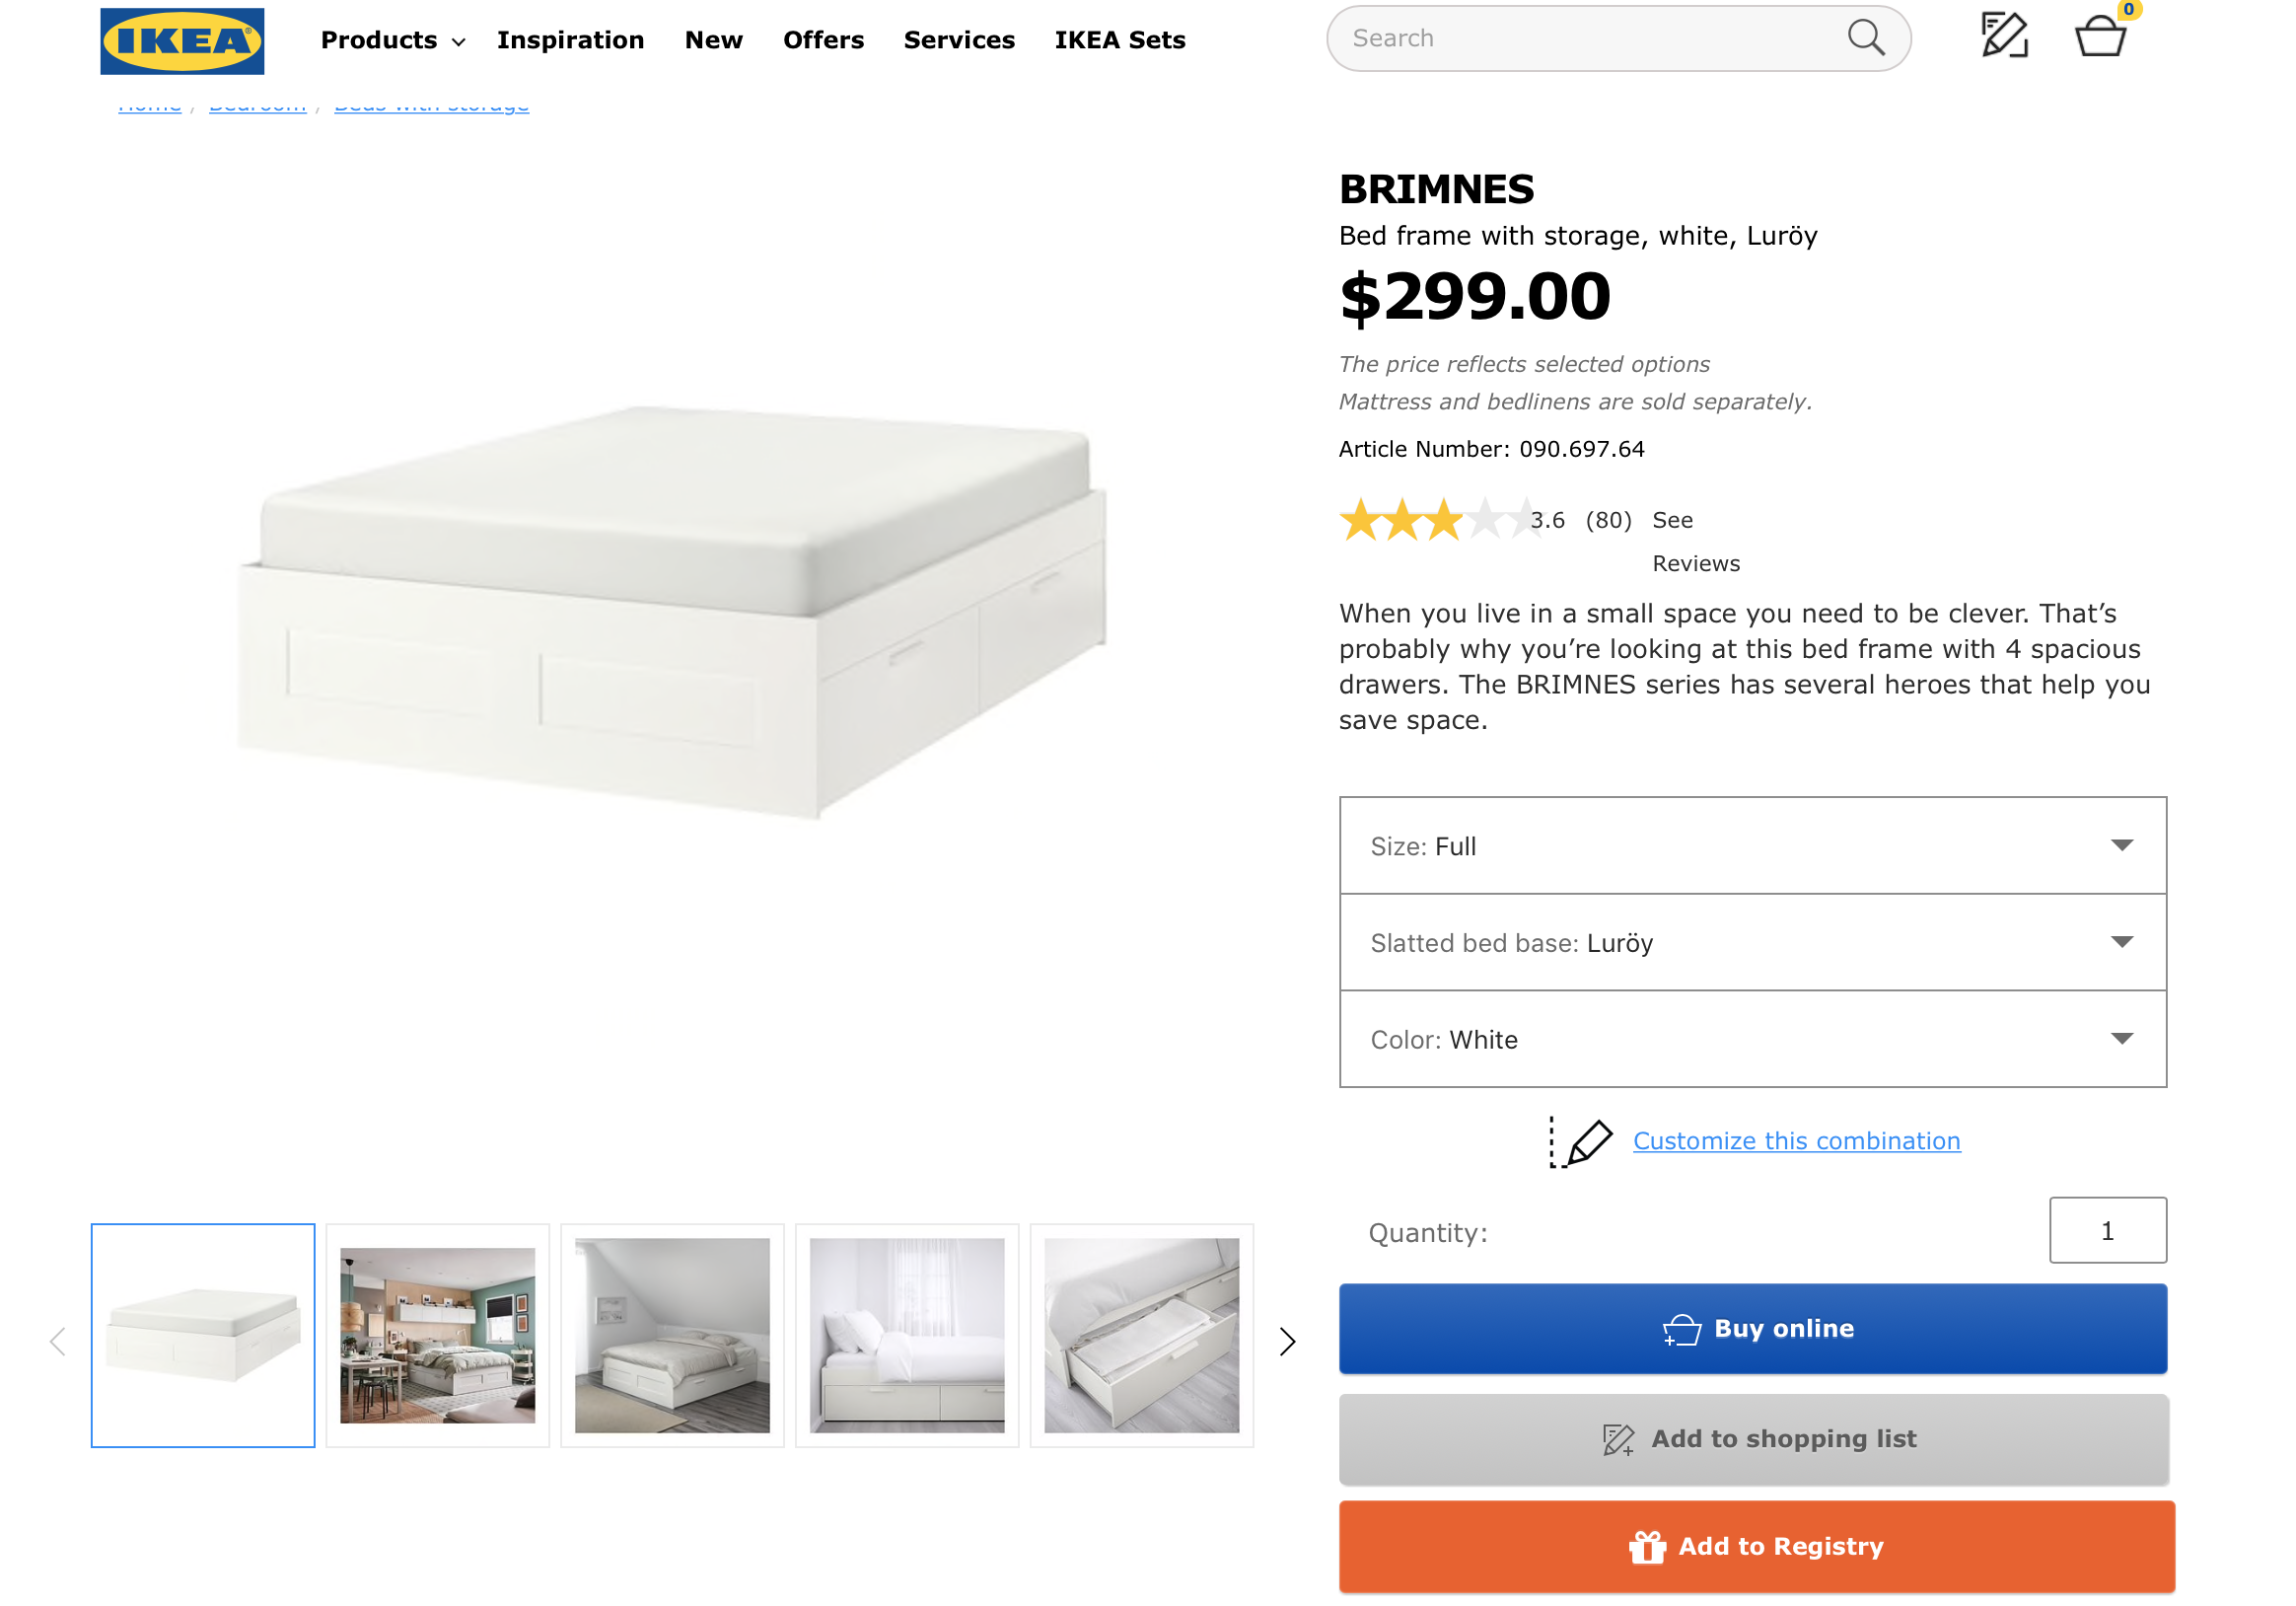The height and width of the screenshot is (1606, 2296).
Task: Click the IKEA logo
Action: pos(182,41)
